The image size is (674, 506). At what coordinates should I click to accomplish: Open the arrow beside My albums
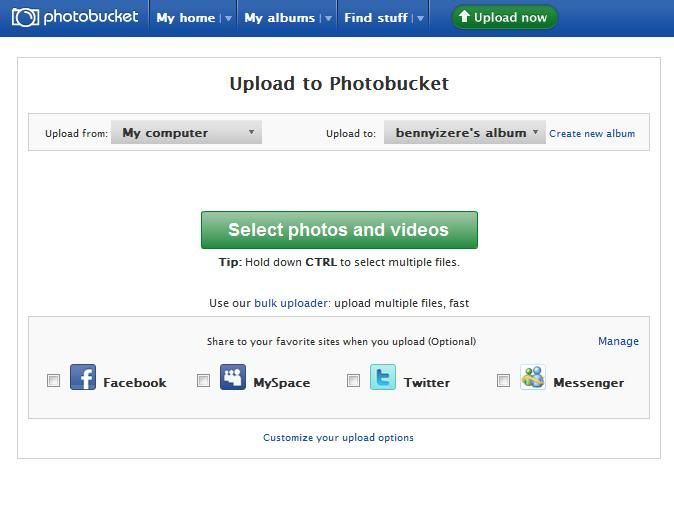(x=327, y=18)
